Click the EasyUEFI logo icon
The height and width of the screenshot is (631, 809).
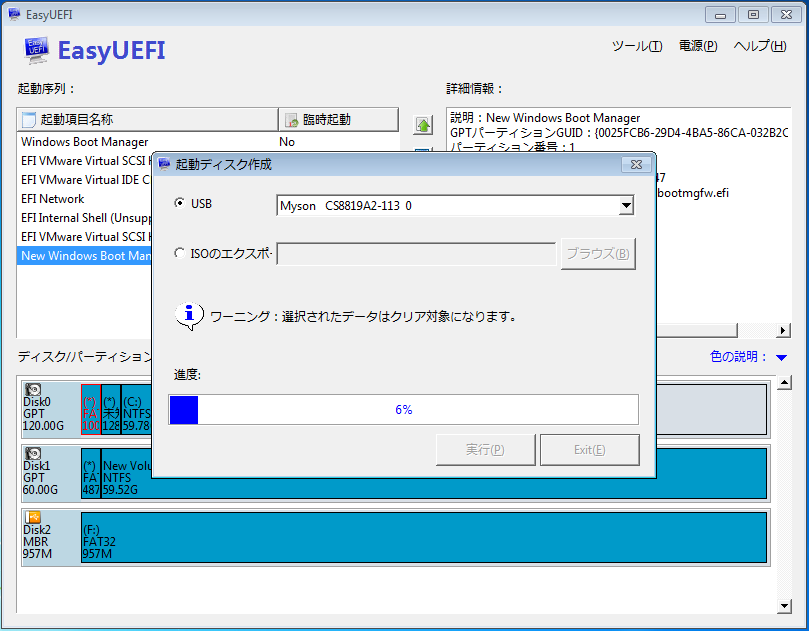click(36, 50)
